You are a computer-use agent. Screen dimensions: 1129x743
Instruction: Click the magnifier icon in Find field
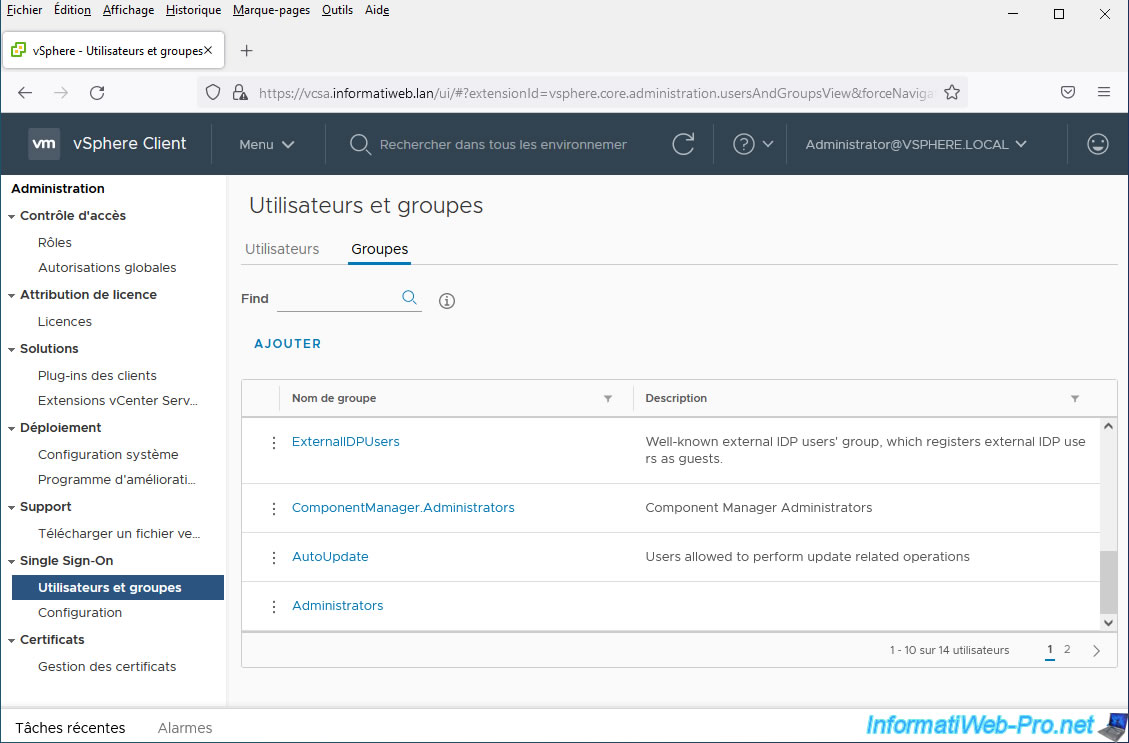[x=409, y=298]
